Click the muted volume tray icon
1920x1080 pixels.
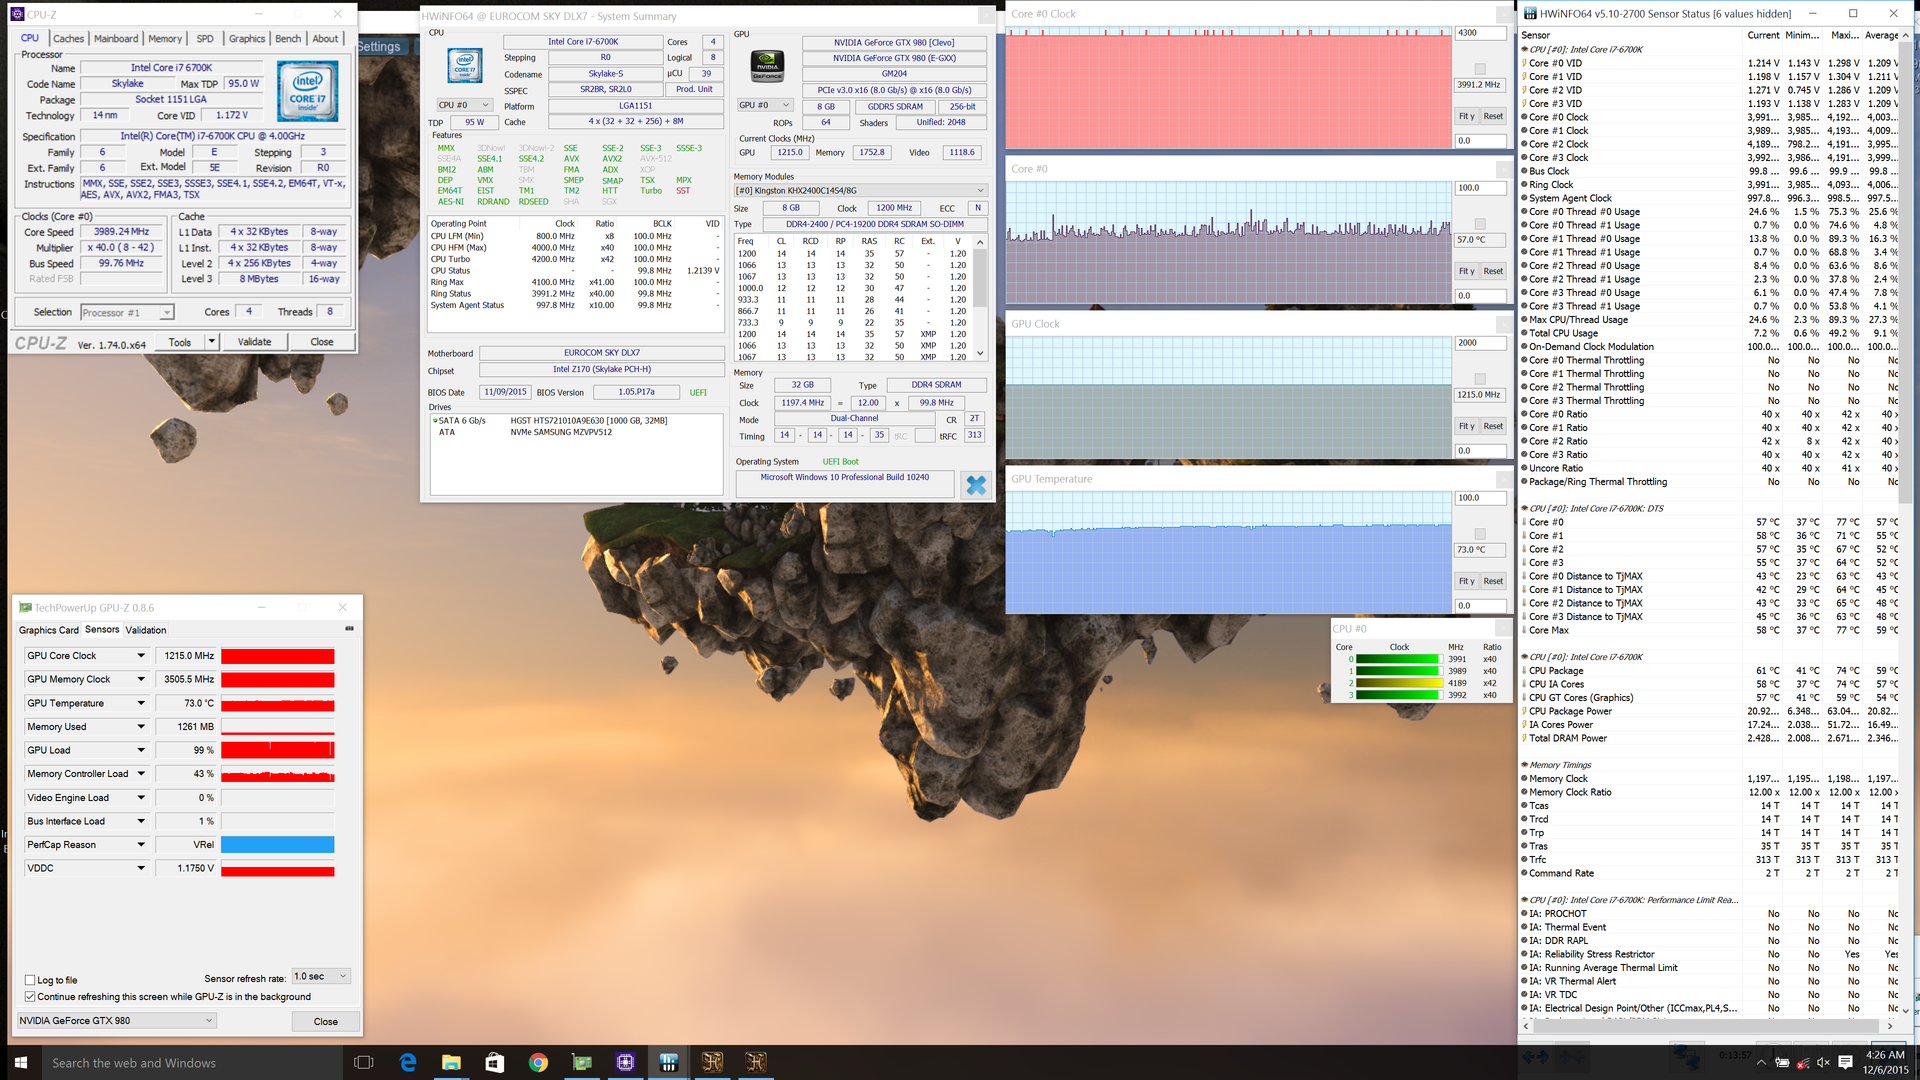pyautogui.click(x=1823, y=1063)
